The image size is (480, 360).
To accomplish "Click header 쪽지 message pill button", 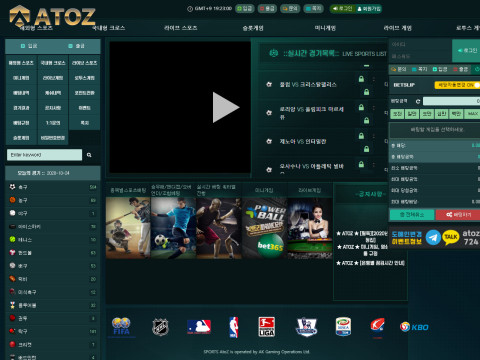I will point(313,9).
